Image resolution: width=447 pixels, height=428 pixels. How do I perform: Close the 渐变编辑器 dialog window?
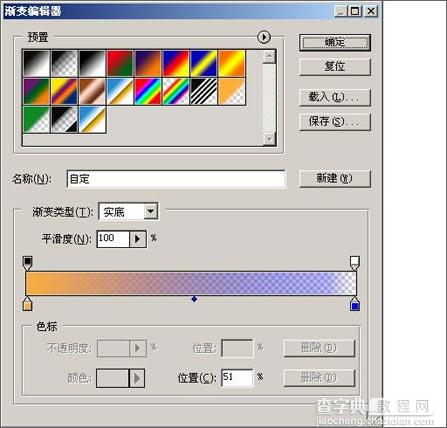[371, 11]
